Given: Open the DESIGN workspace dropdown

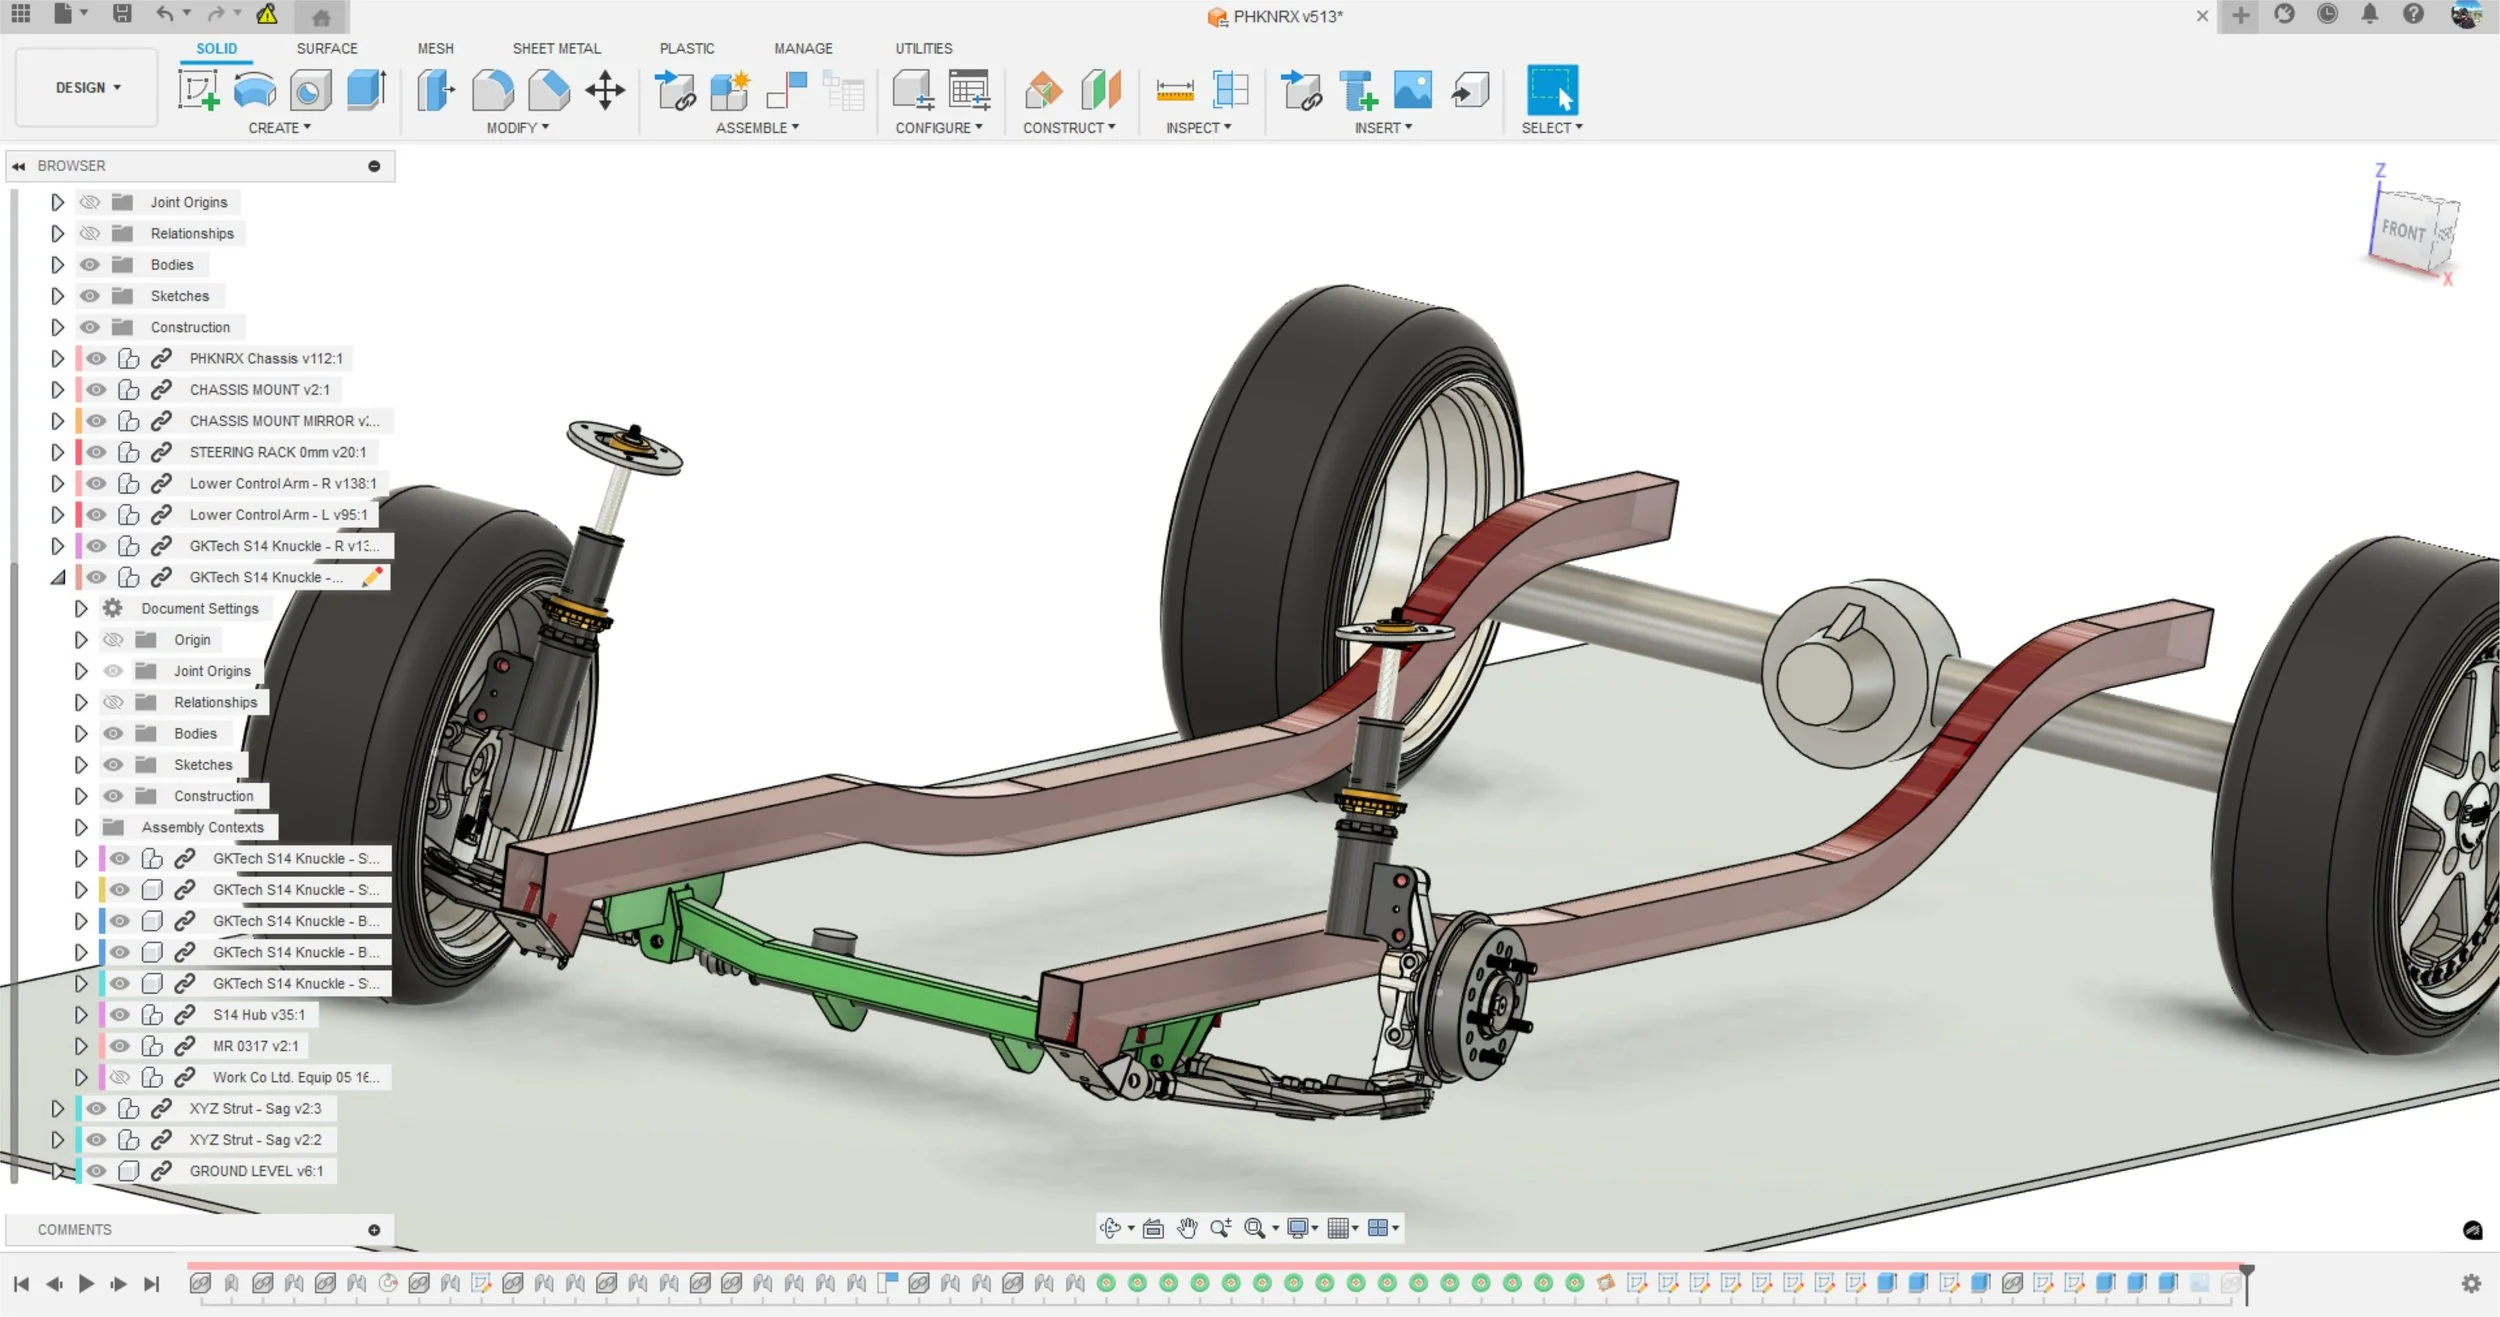Looking at the screenshot, I should pos(88,88).
